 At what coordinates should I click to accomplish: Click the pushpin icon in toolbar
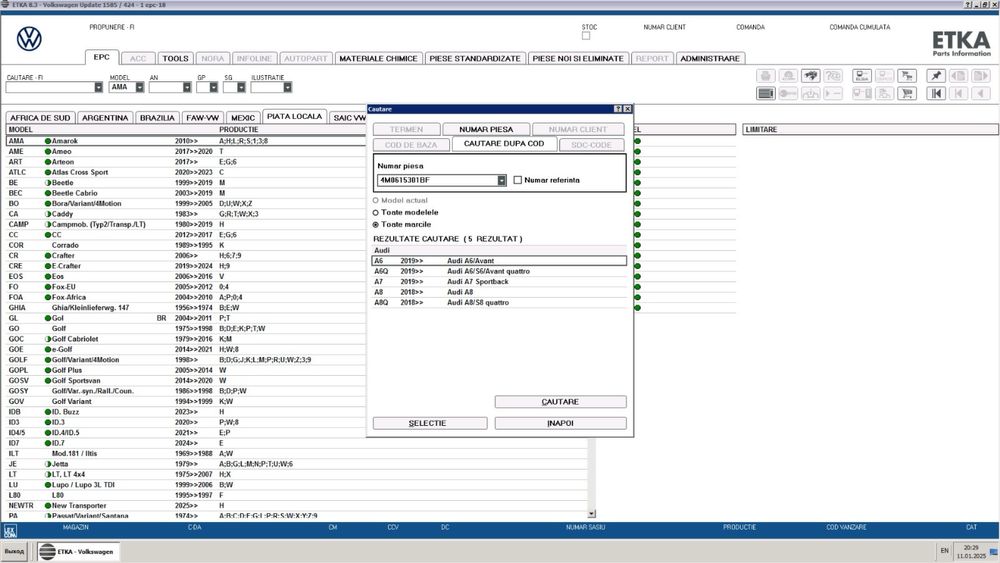(936, 76)
